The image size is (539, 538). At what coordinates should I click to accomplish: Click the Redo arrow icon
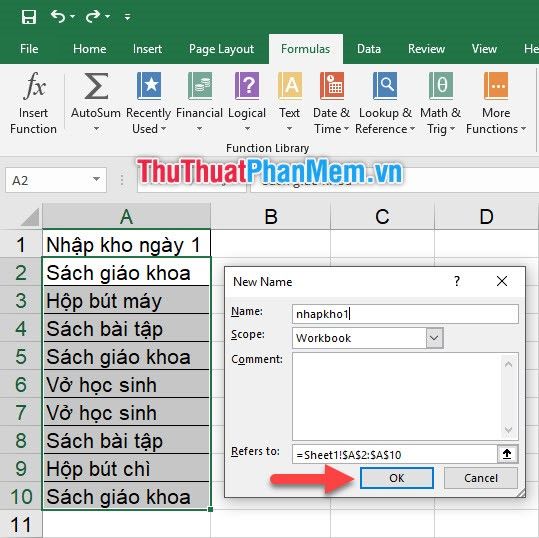click(x=93, y=16)
